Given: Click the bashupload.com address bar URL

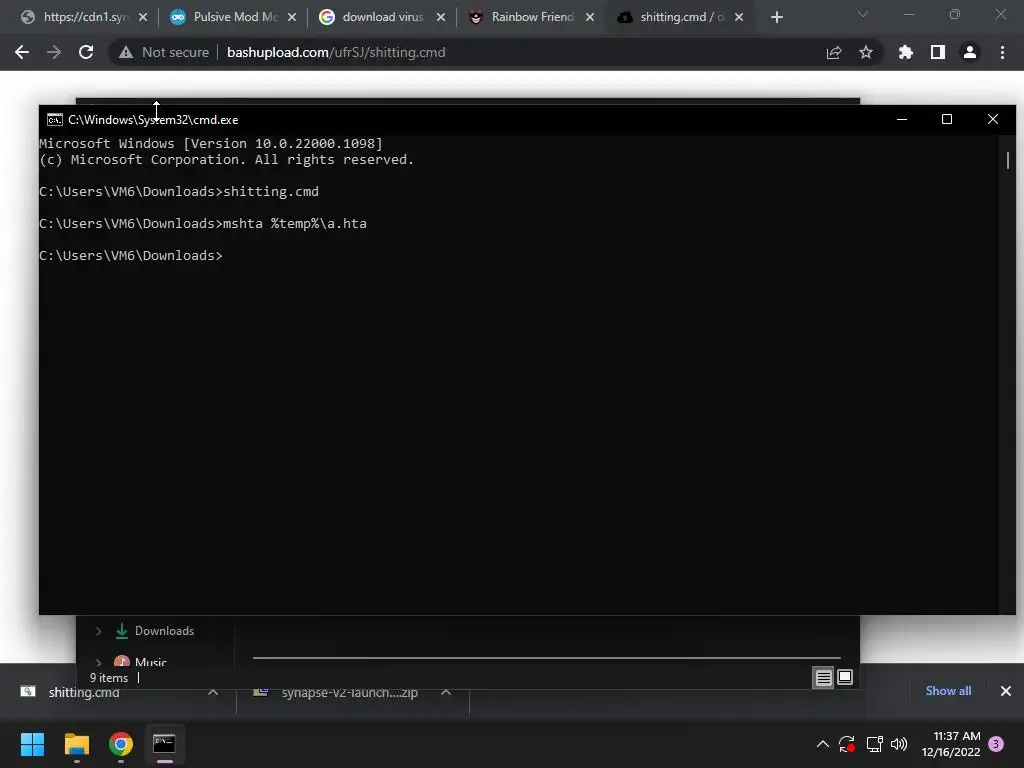Looking at the screenshot, I should click(x=336, y=52).
